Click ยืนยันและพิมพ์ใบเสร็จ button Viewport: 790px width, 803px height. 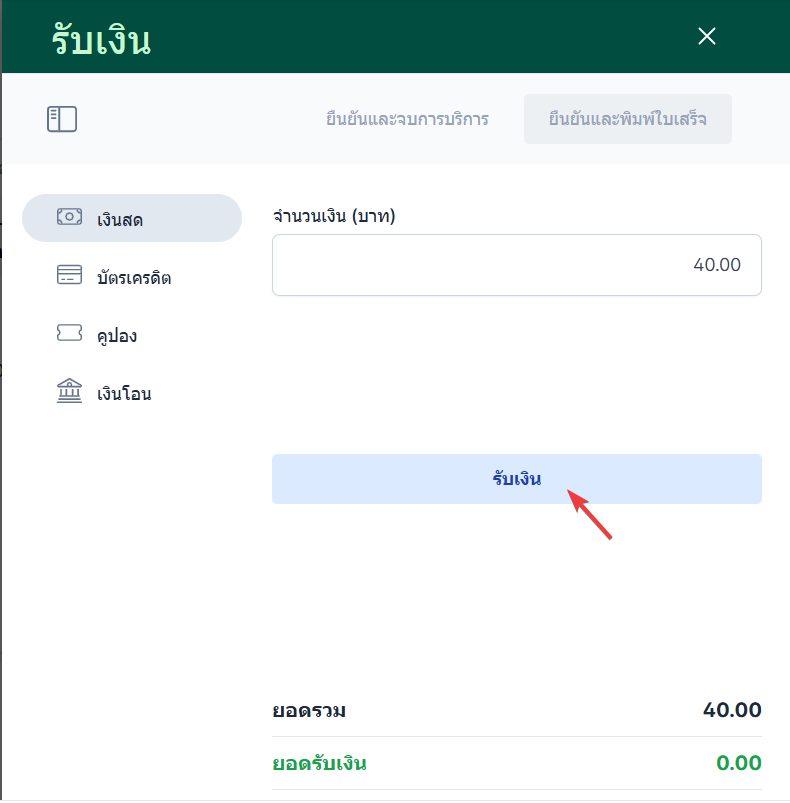pyautogui.click(x=627, y=119)
